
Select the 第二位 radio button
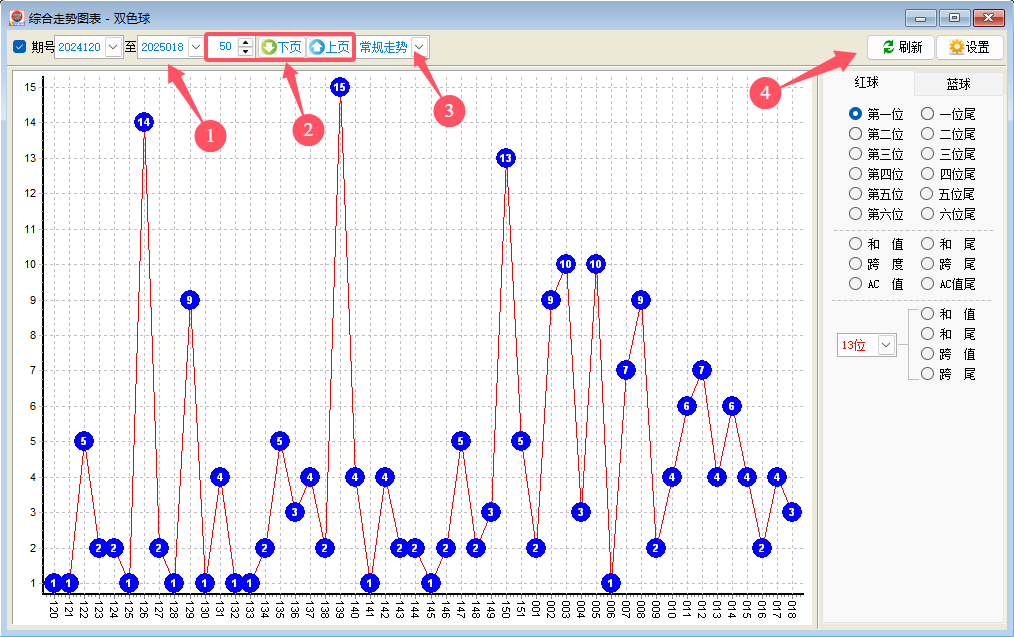[x=855, y=134]
